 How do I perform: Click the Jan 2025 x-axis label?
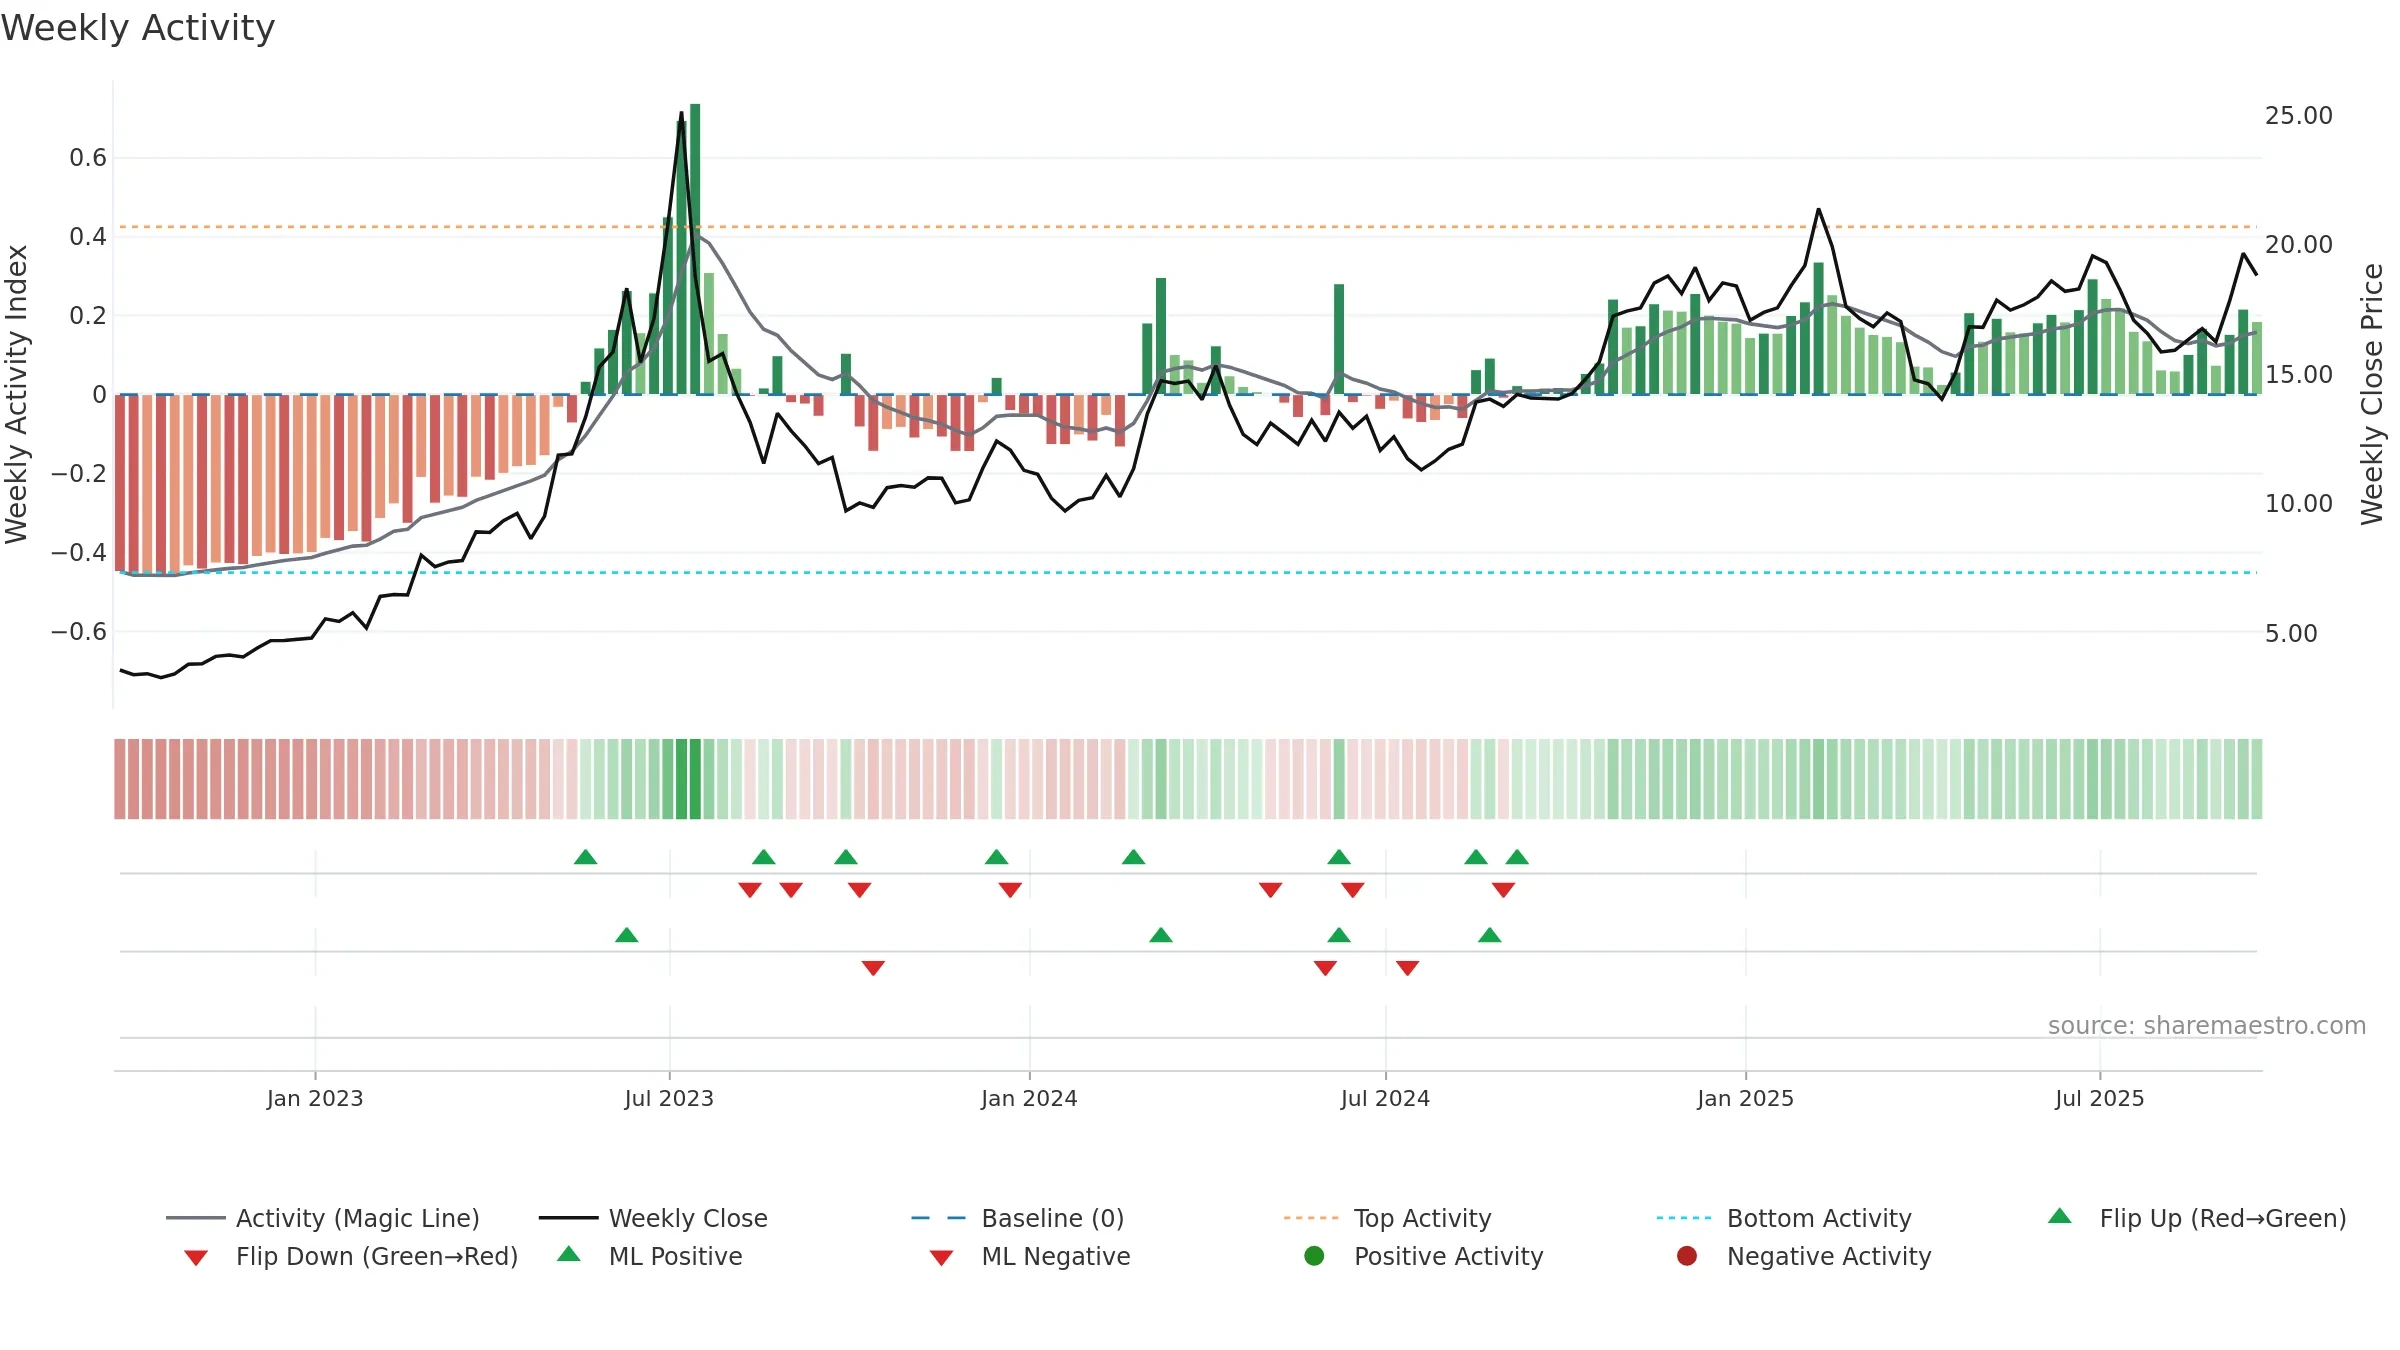1745,1099
